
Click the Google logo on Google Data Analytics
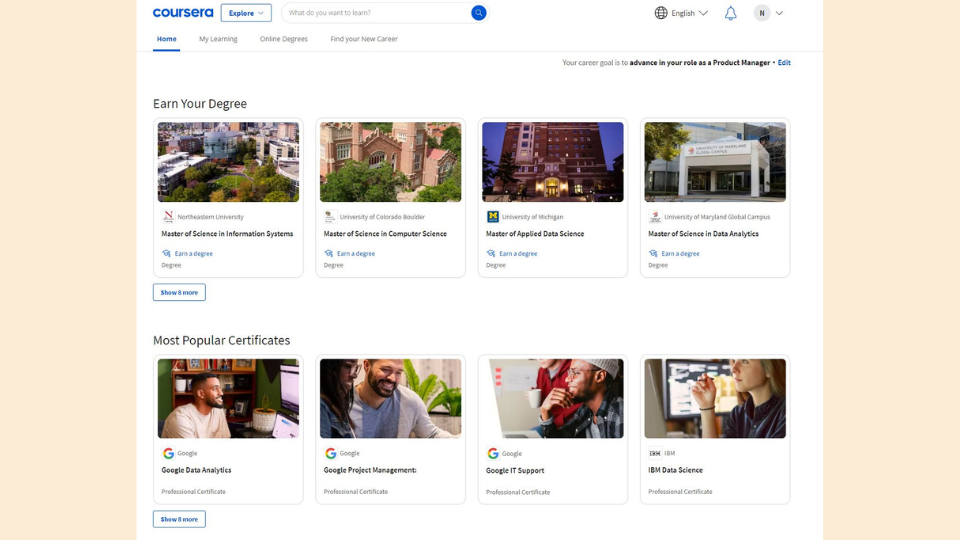click(x=168, y=454)
